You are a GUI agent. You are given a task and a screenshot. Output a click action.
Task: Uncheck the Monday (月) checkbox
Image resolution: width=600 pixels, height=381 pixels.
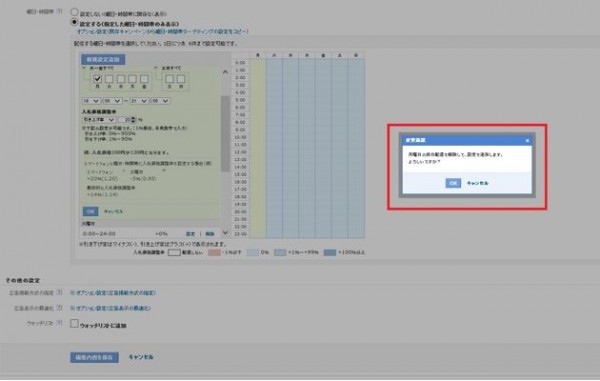point(98,79)
